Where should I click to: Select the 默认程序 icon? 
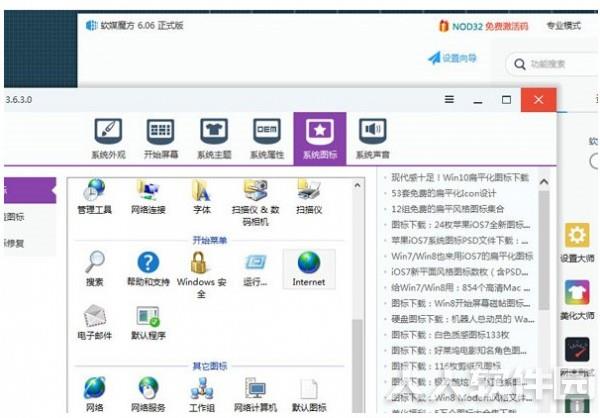tap(148, 322)
